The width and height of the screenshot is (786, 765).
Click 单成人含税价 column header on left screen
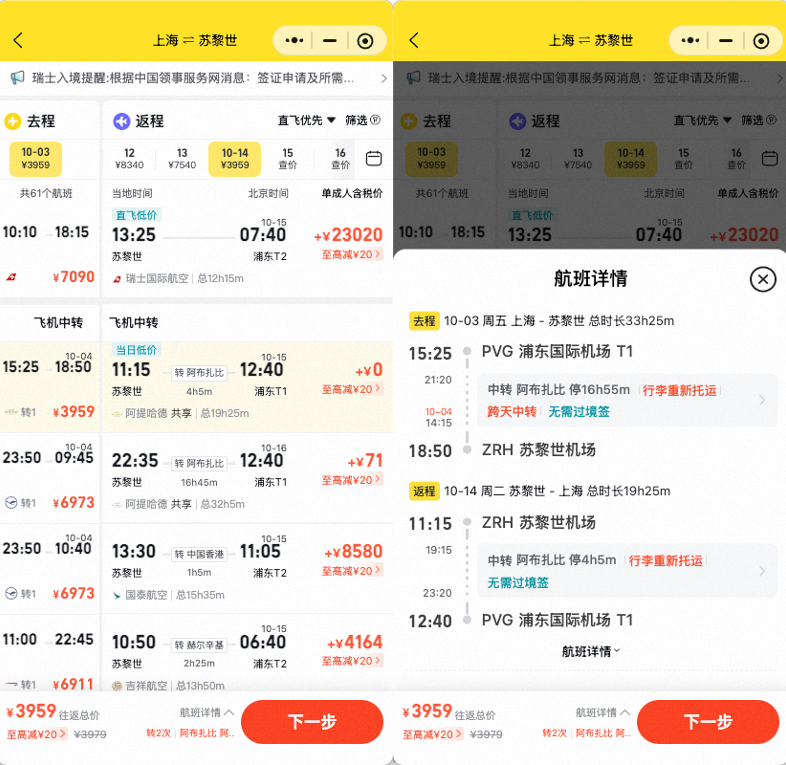[352, 194]
